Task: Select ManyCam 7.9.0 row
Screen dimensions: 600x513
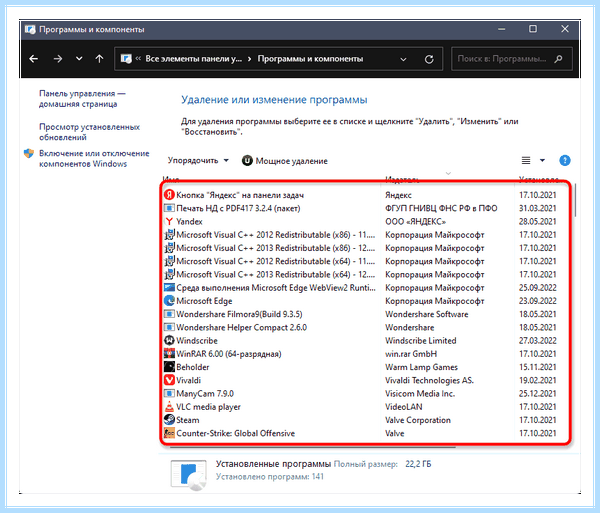Action: click(x=360, y=394)
